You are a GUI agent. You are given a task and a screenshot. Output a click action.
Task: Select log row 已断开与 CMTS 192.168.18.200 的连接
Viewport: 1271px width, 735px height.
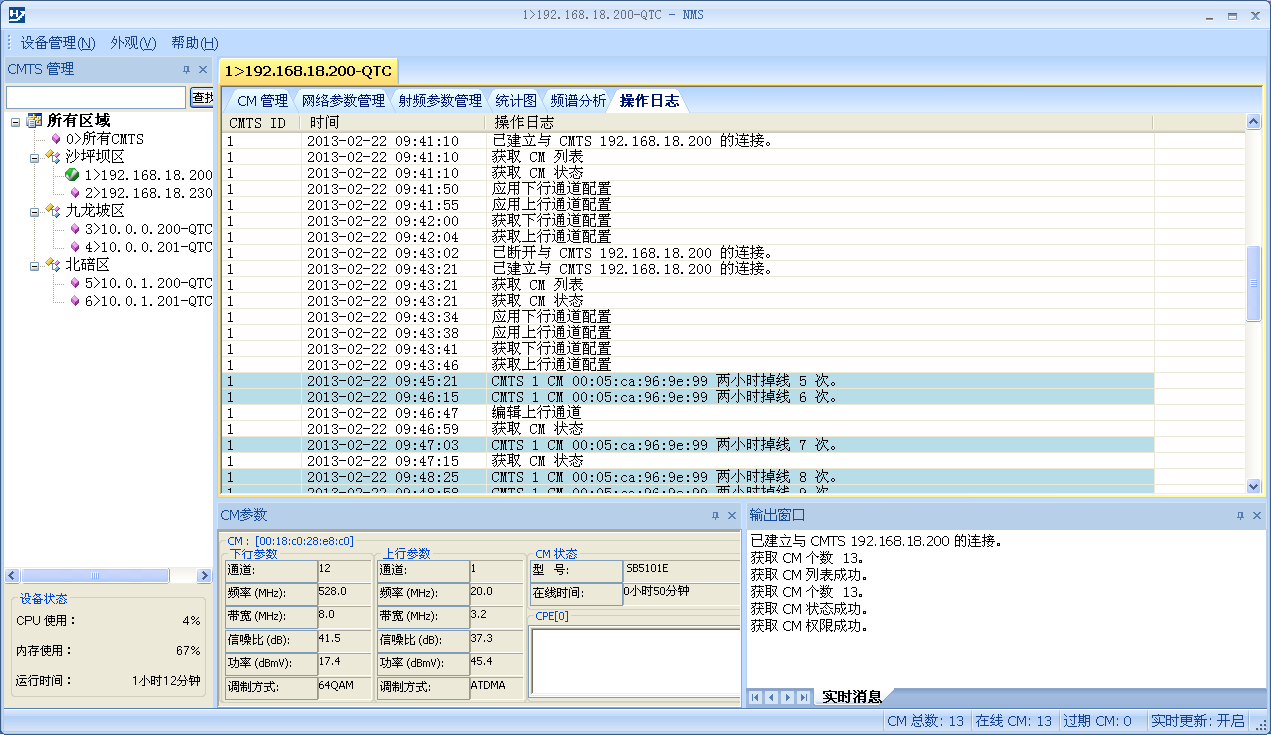(688, 253)
